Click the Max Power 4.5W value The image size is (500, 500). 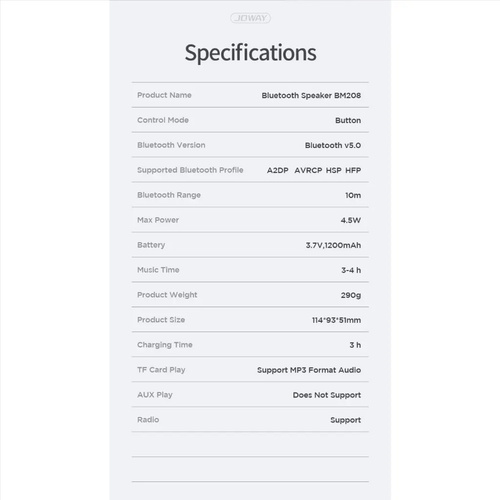coord(351,220)
